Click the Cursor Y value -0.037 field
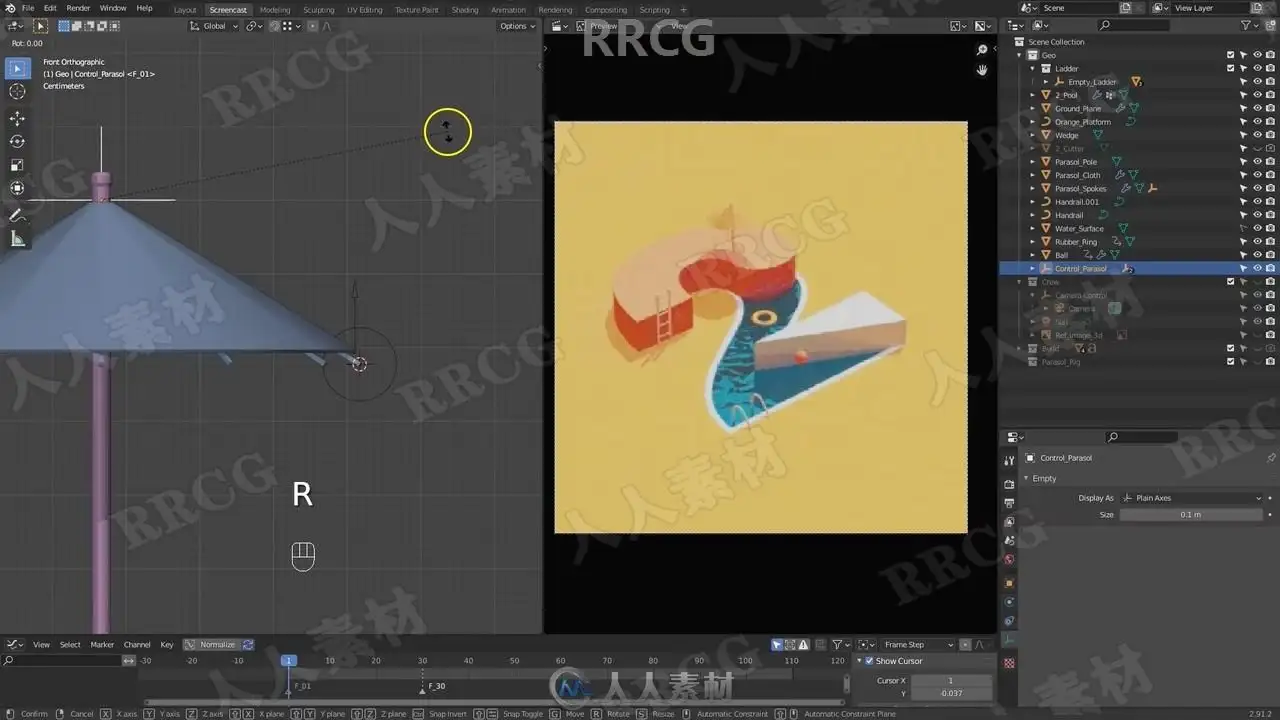 (951, 693)
